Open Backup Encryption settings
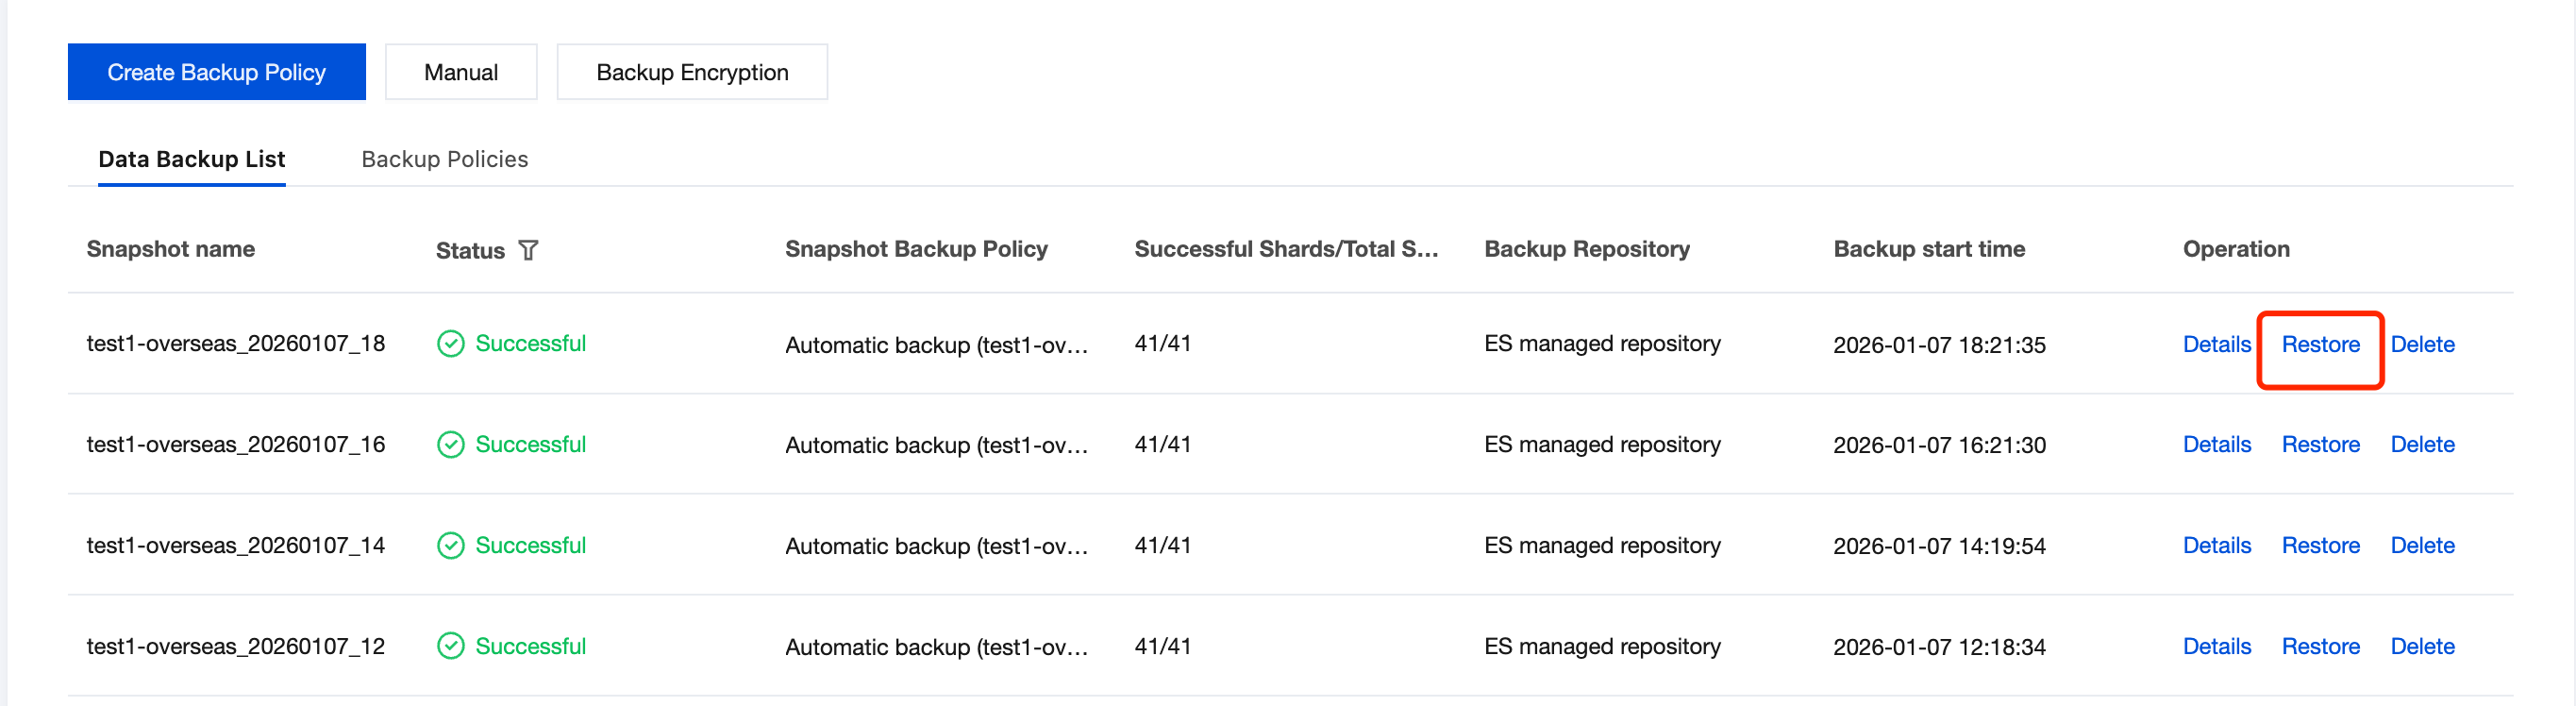 (692, 72)
